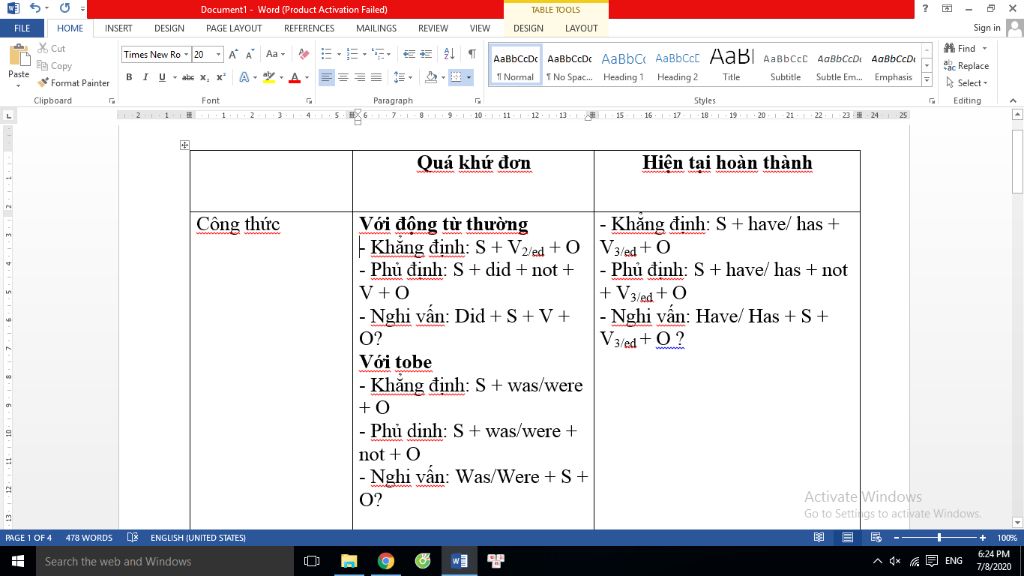Image resolution: width=1024 pixels, height=576 pixels.
Task: Switch to Read Mode view
Action: (819, 537)
